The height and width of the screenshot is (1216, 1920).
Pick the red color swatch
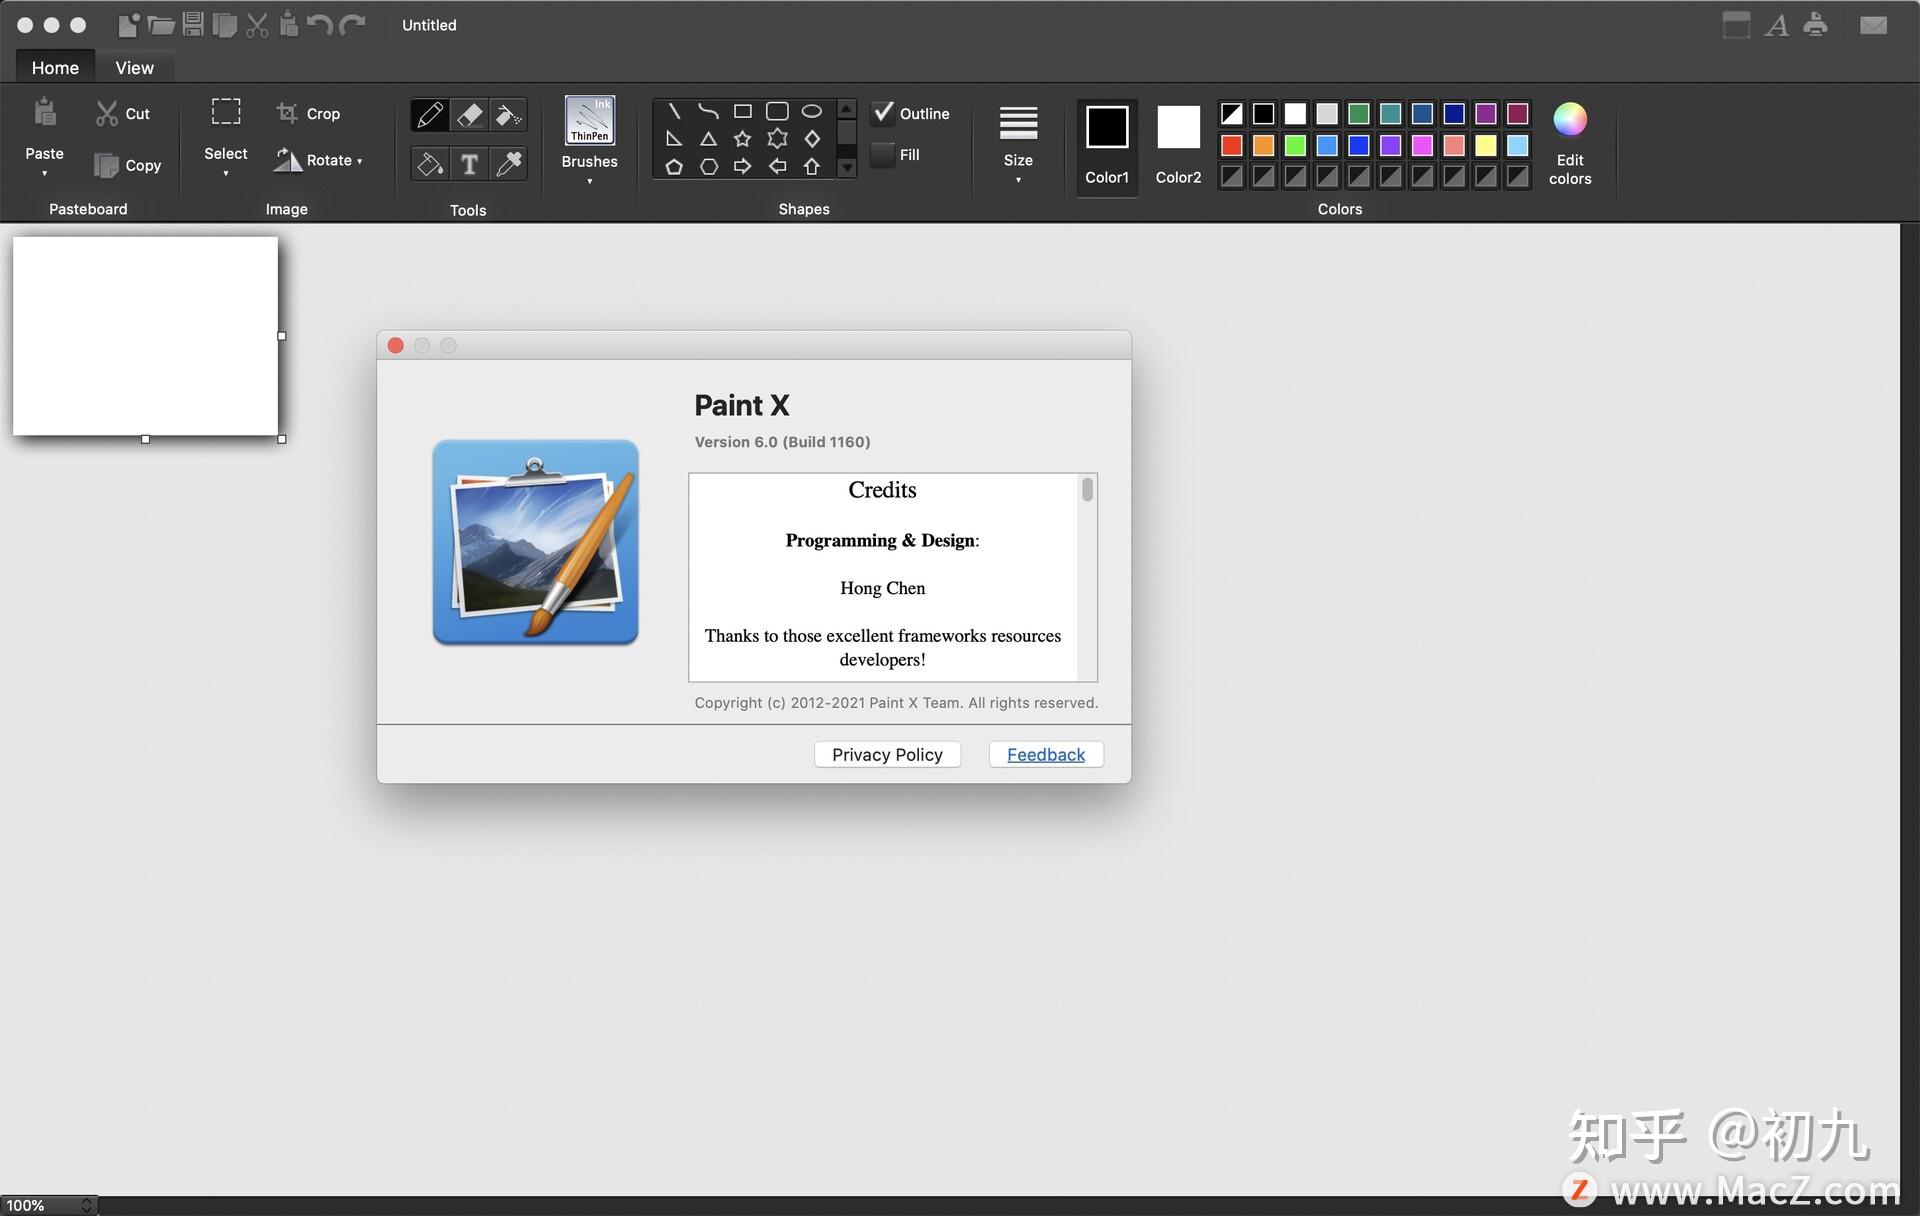click(x=1231, y=146)
